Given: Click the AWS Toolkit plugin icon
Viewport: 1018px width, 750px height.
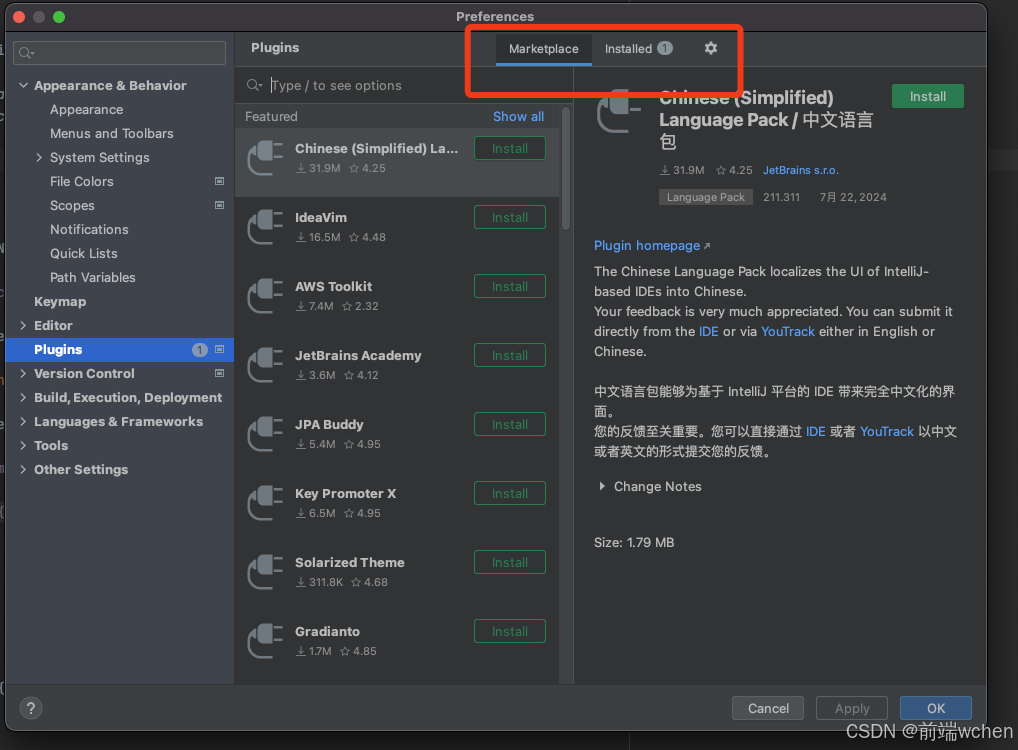Looking at the screenshot, I should click(266, 295).
